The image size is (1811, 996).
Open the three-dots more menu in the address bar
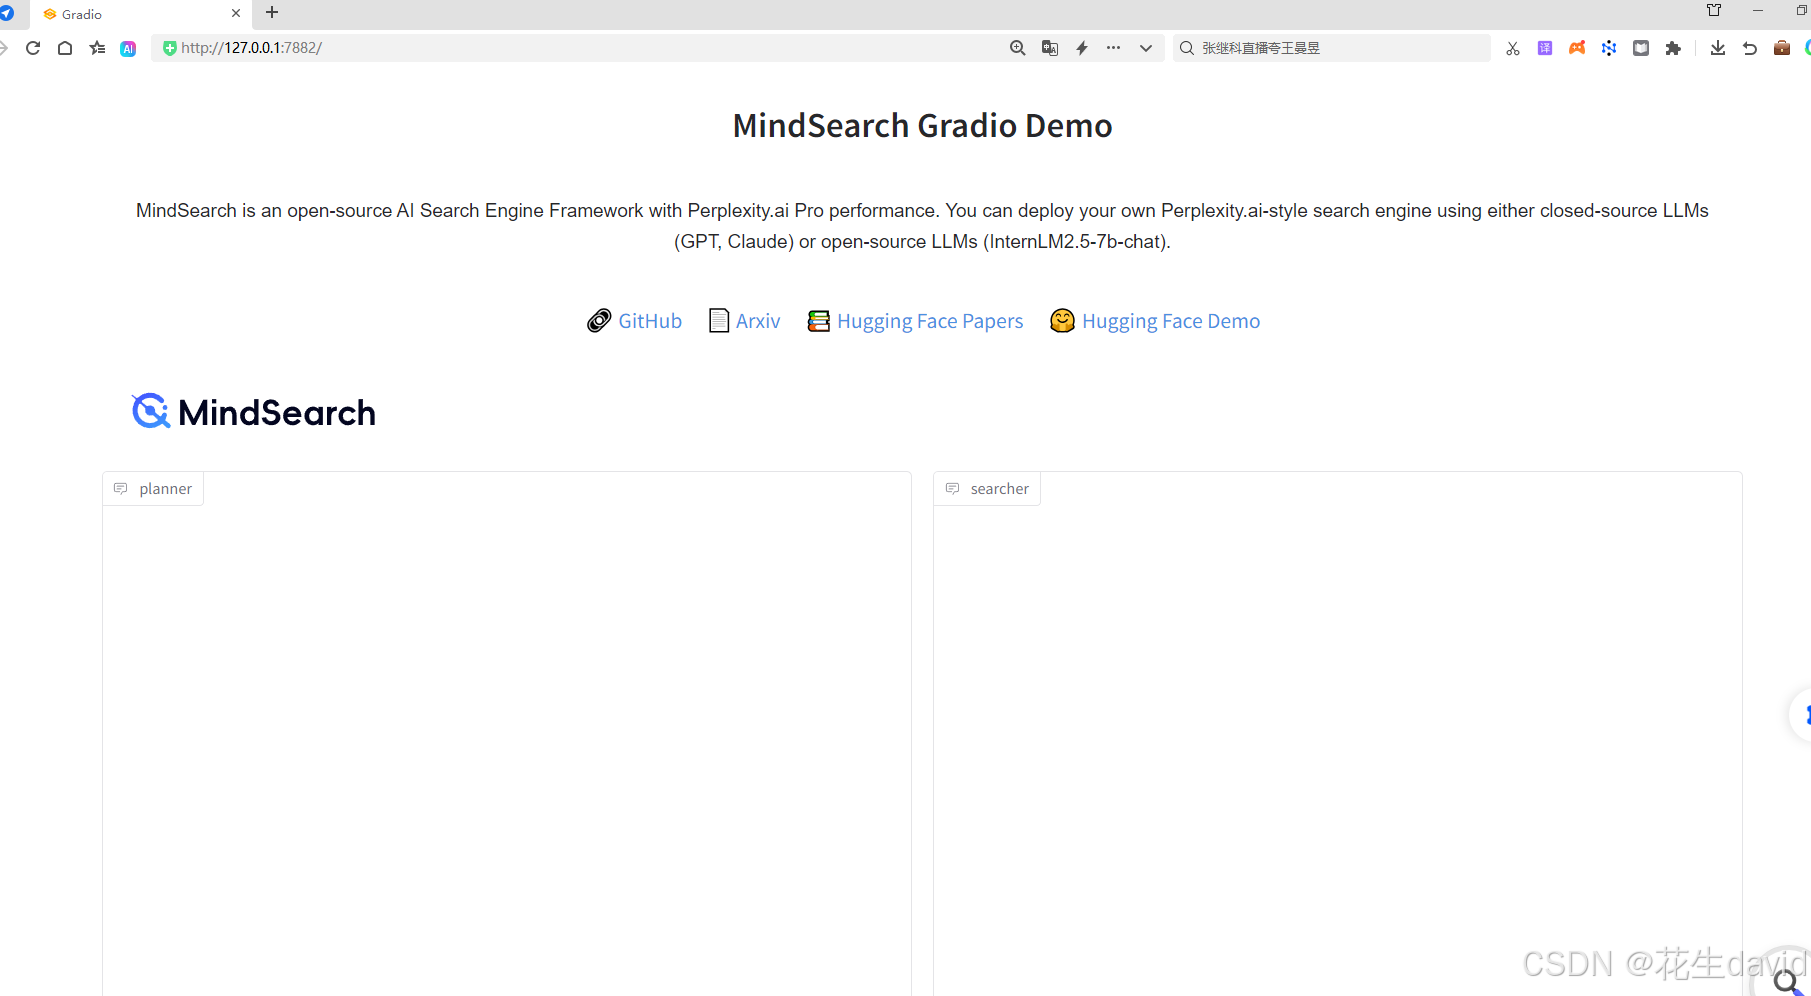click(1113, 48)
